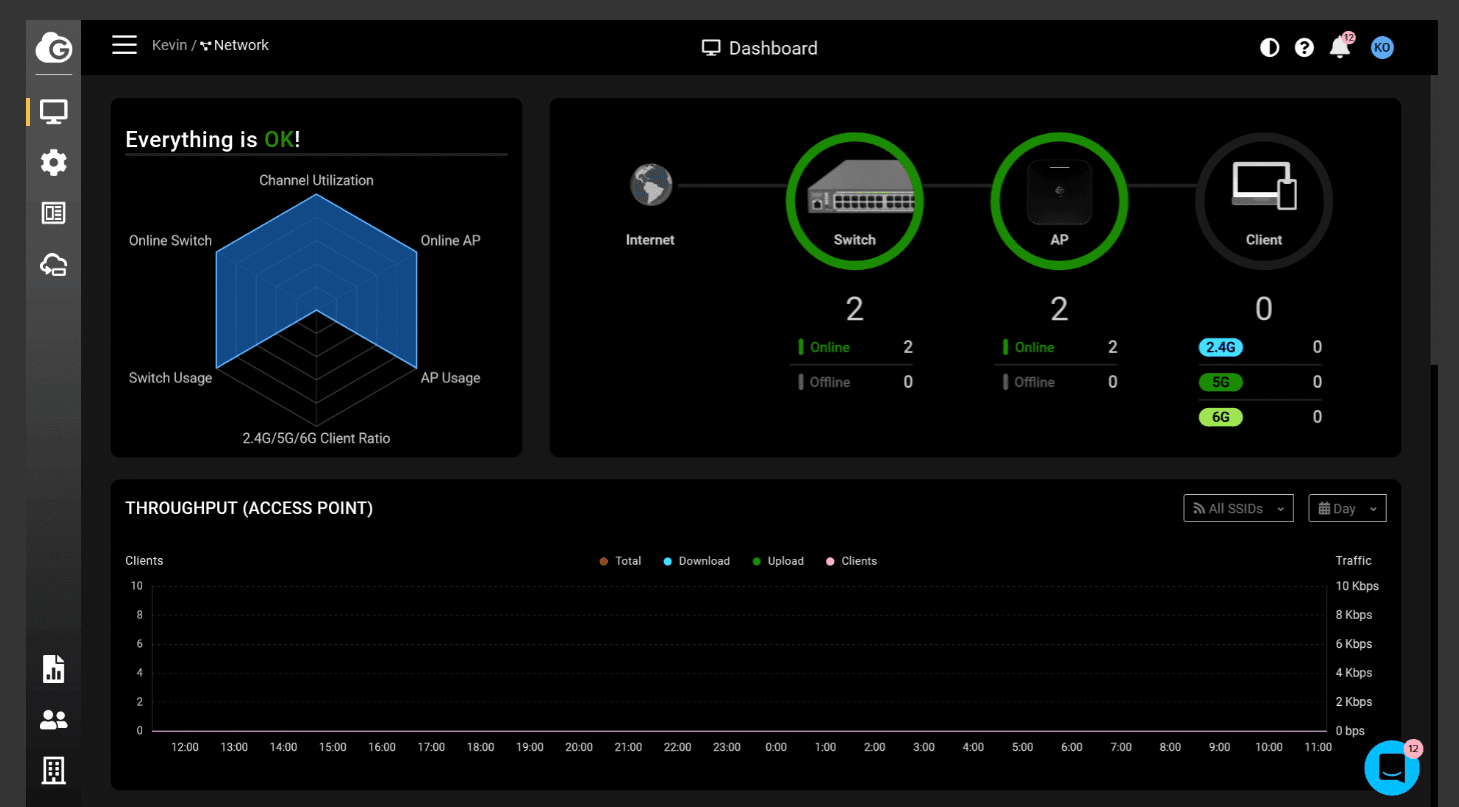Click the 5G client badge

(x=1221, y=382)
